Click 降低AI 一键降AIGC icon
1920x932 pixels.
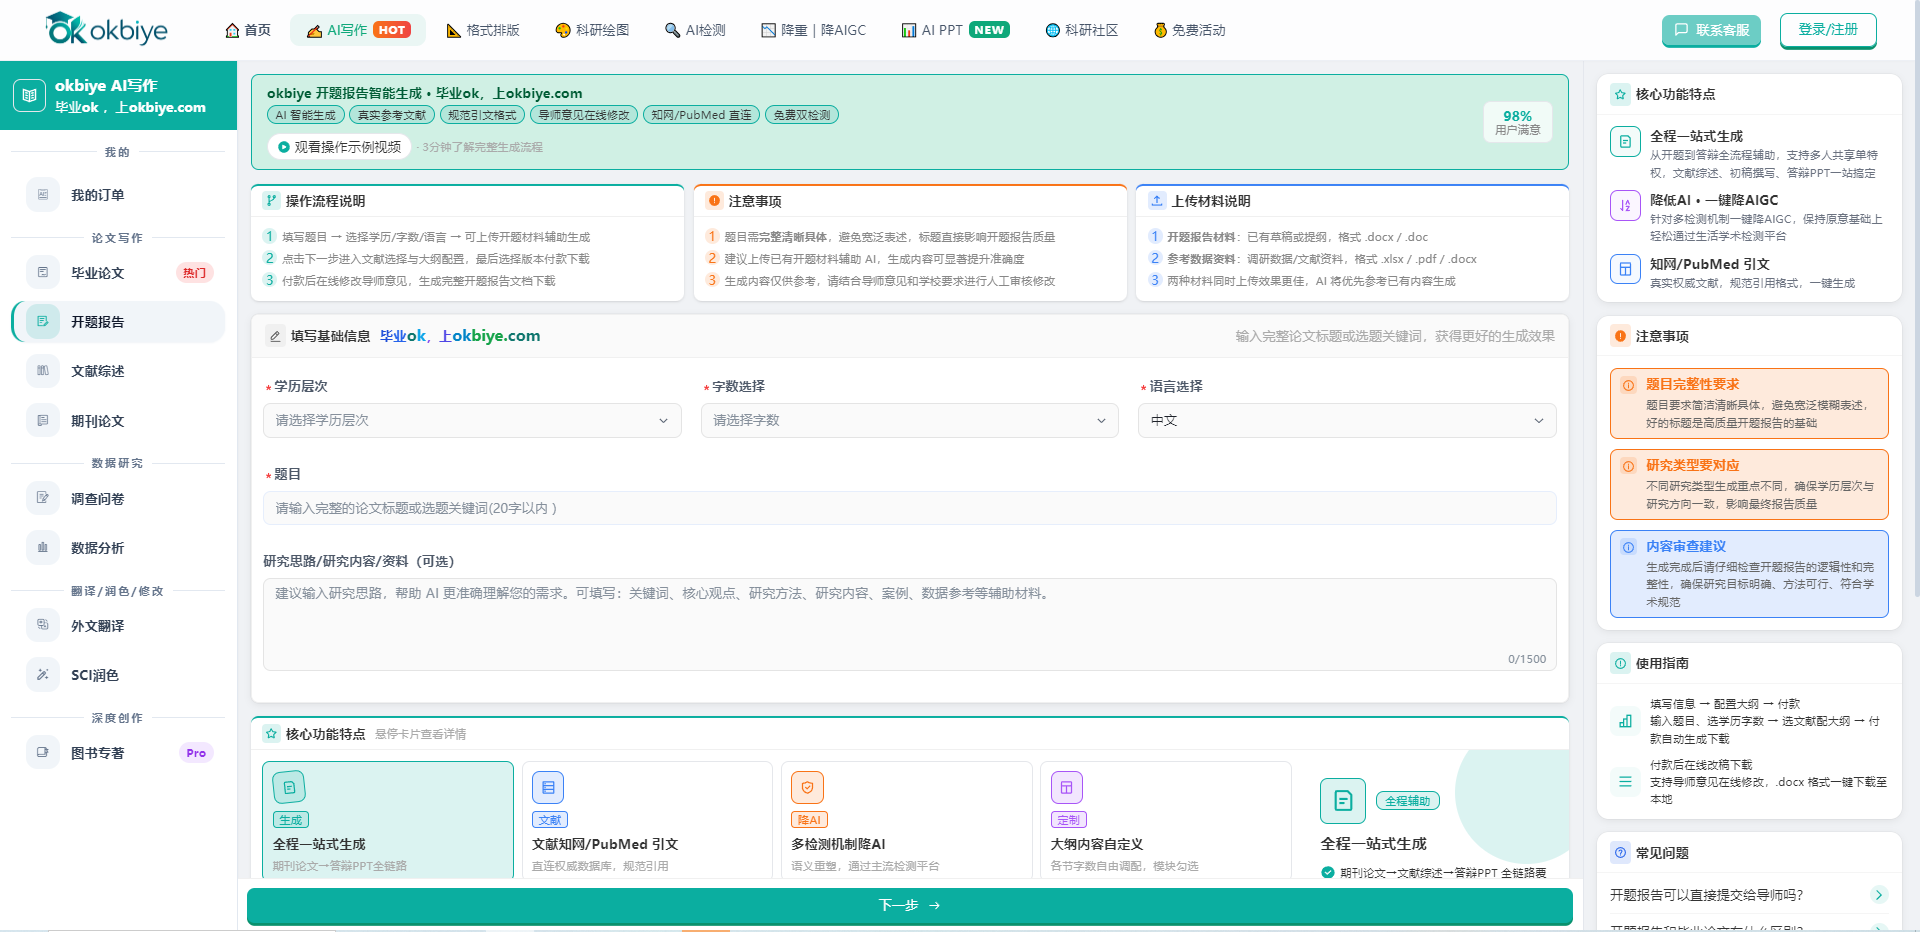1625,205
